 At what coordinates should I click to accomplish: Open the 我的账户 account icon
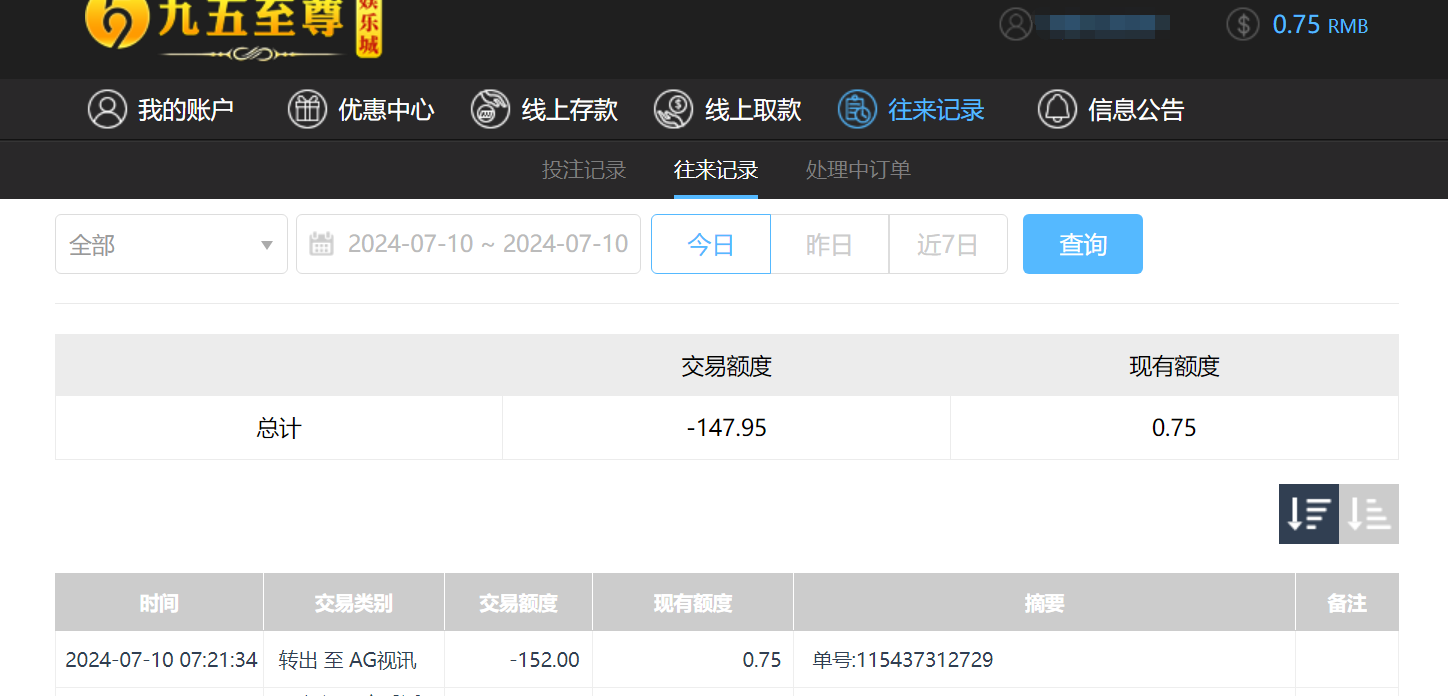click(108, 110)
